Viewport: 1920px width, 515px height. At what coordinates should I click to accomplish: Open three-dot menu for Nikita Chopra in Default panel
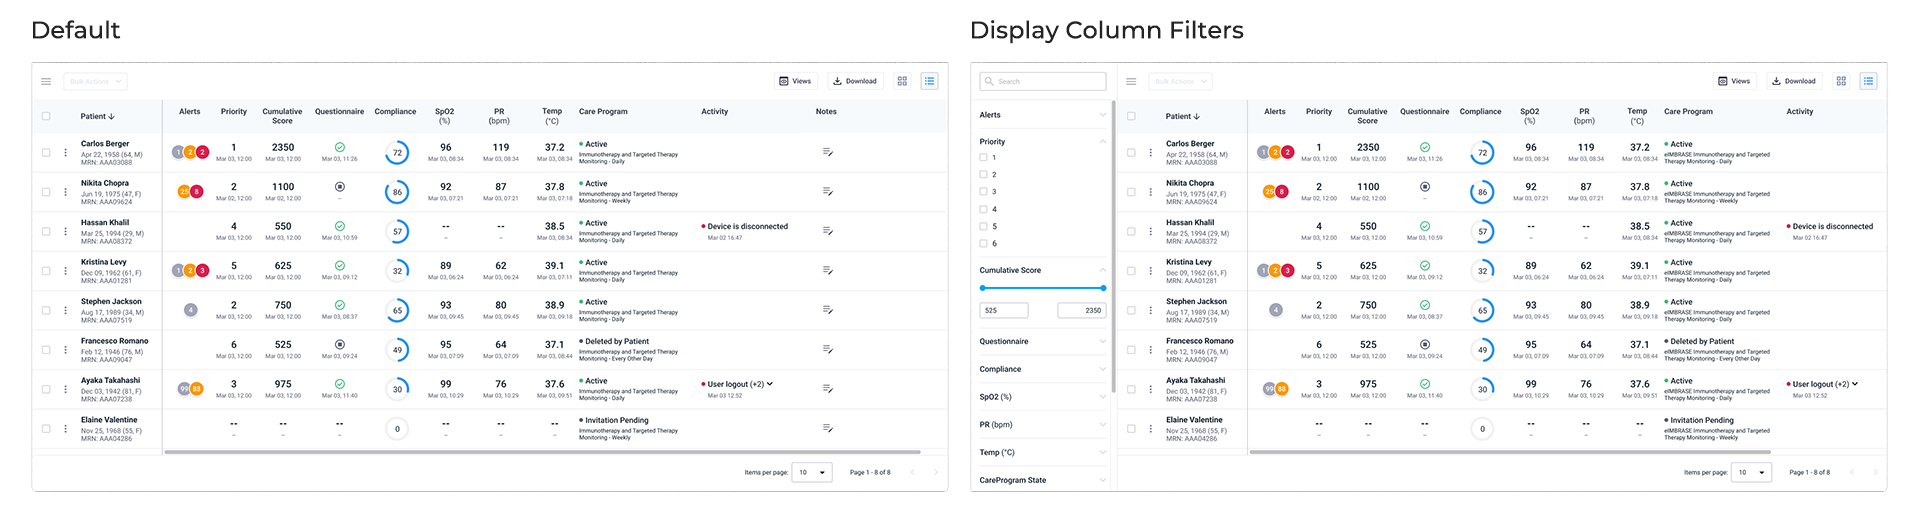coord(66,192)
